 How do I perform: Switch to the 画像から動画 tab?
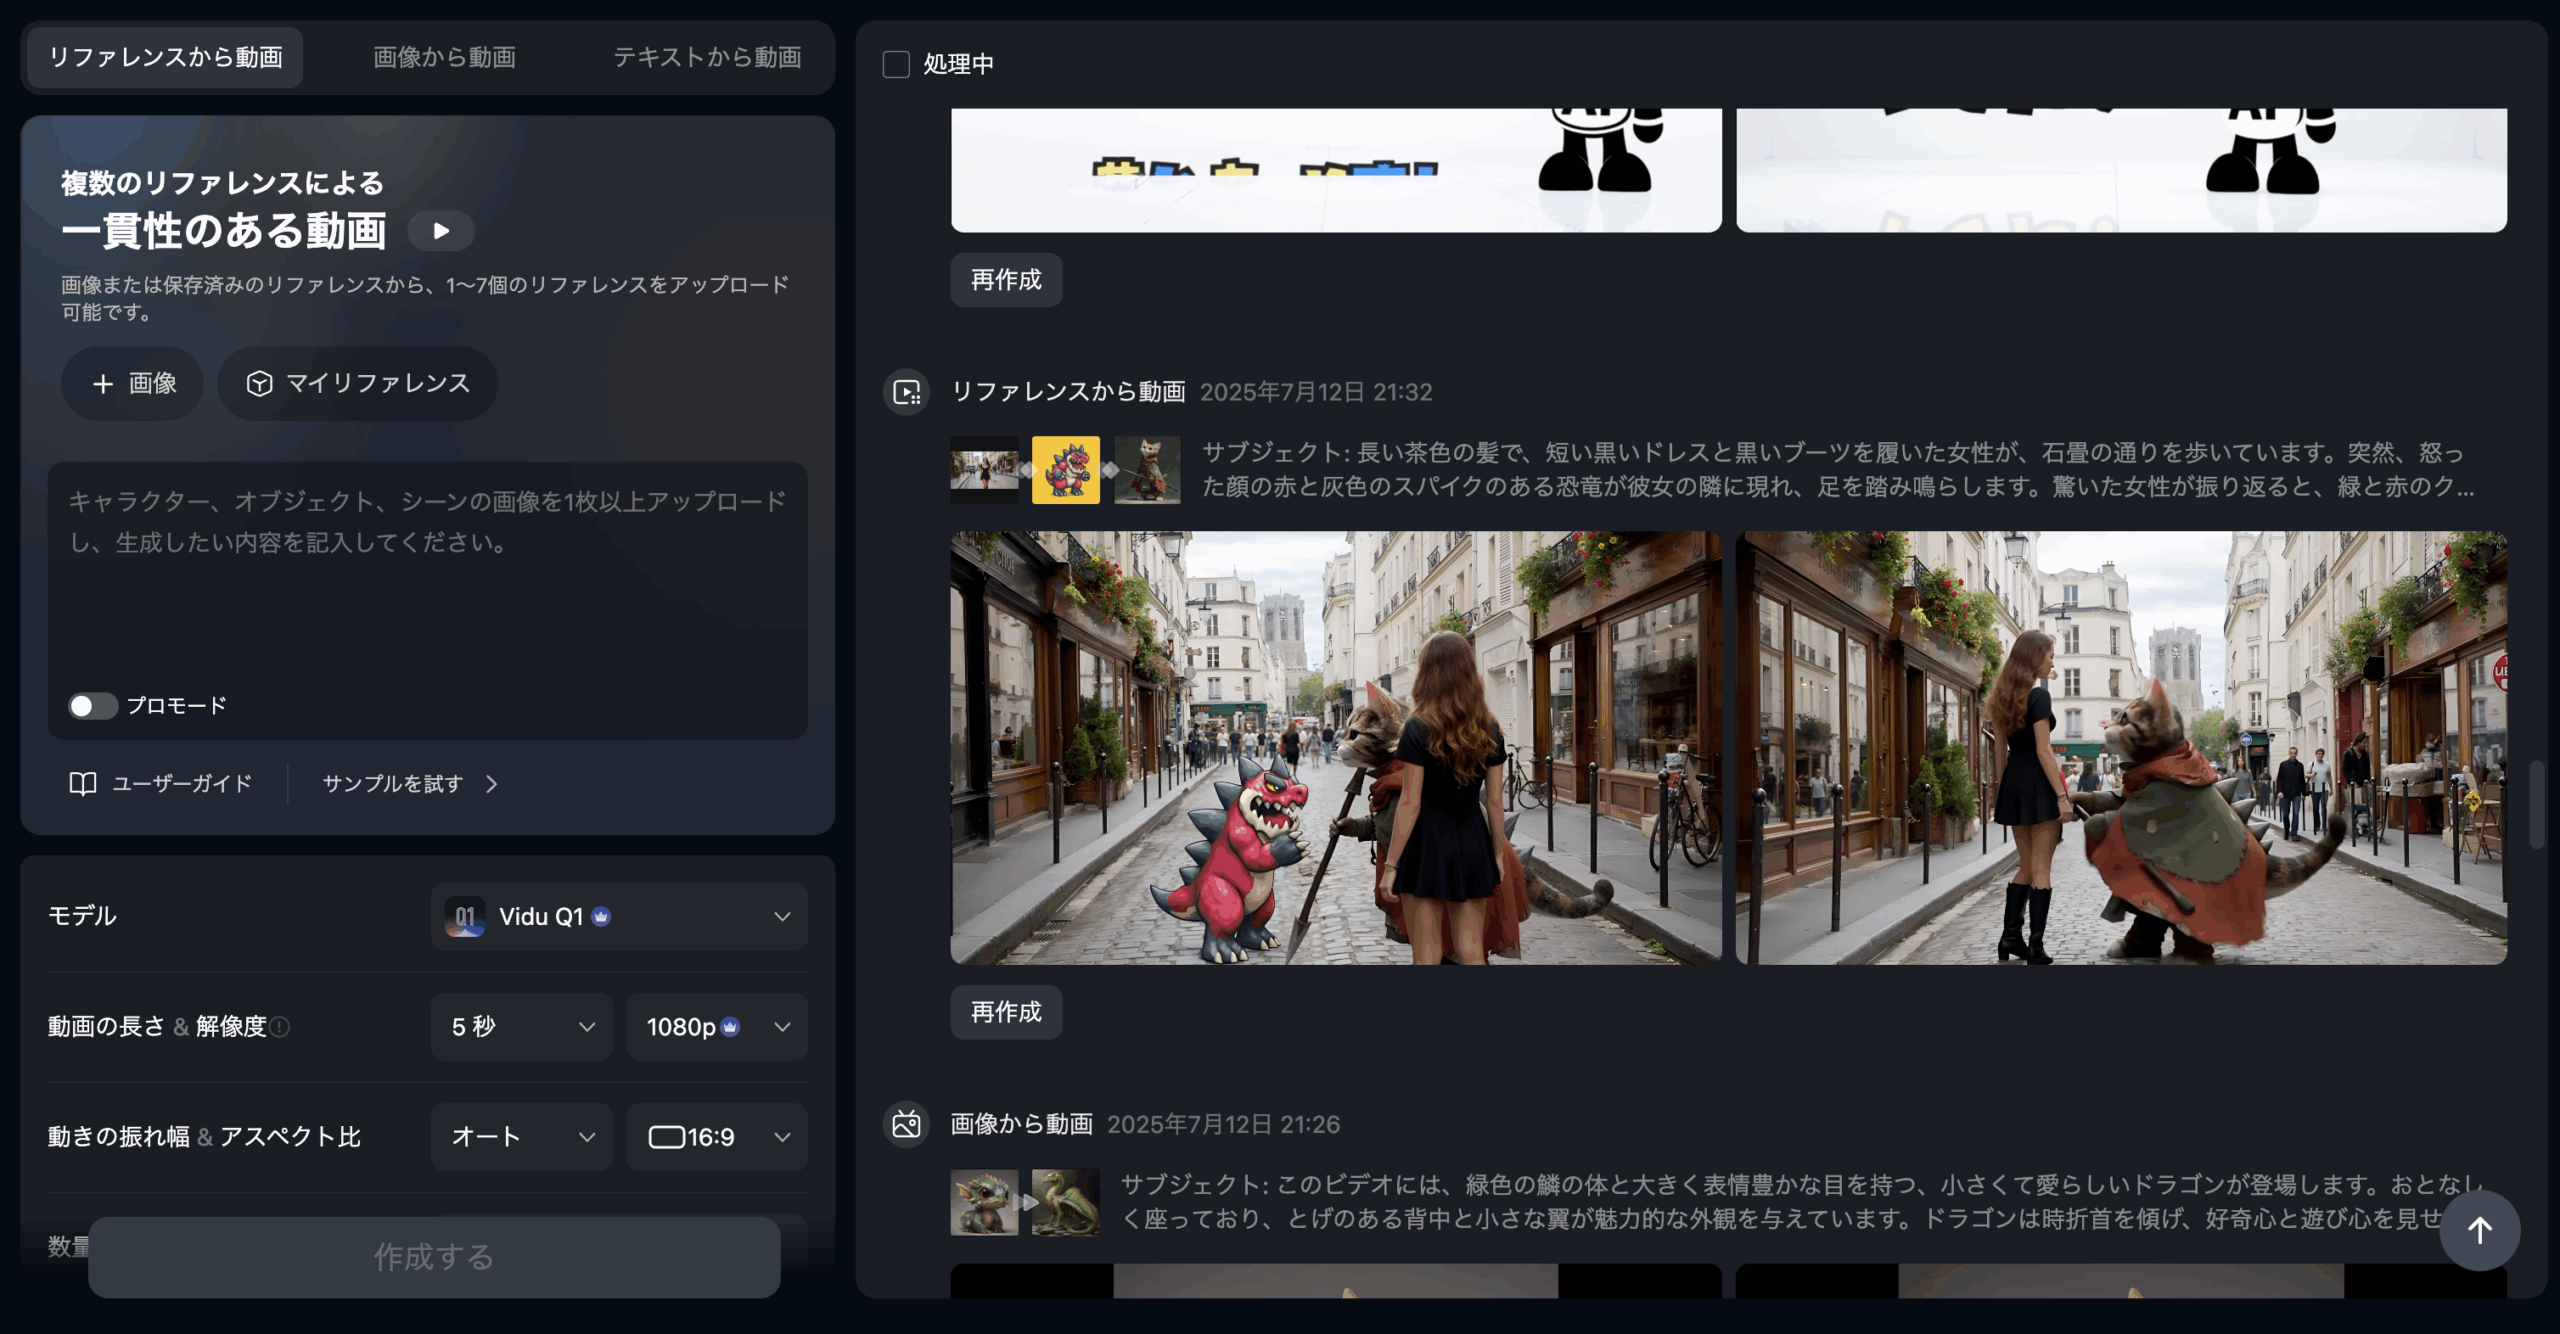444,57
